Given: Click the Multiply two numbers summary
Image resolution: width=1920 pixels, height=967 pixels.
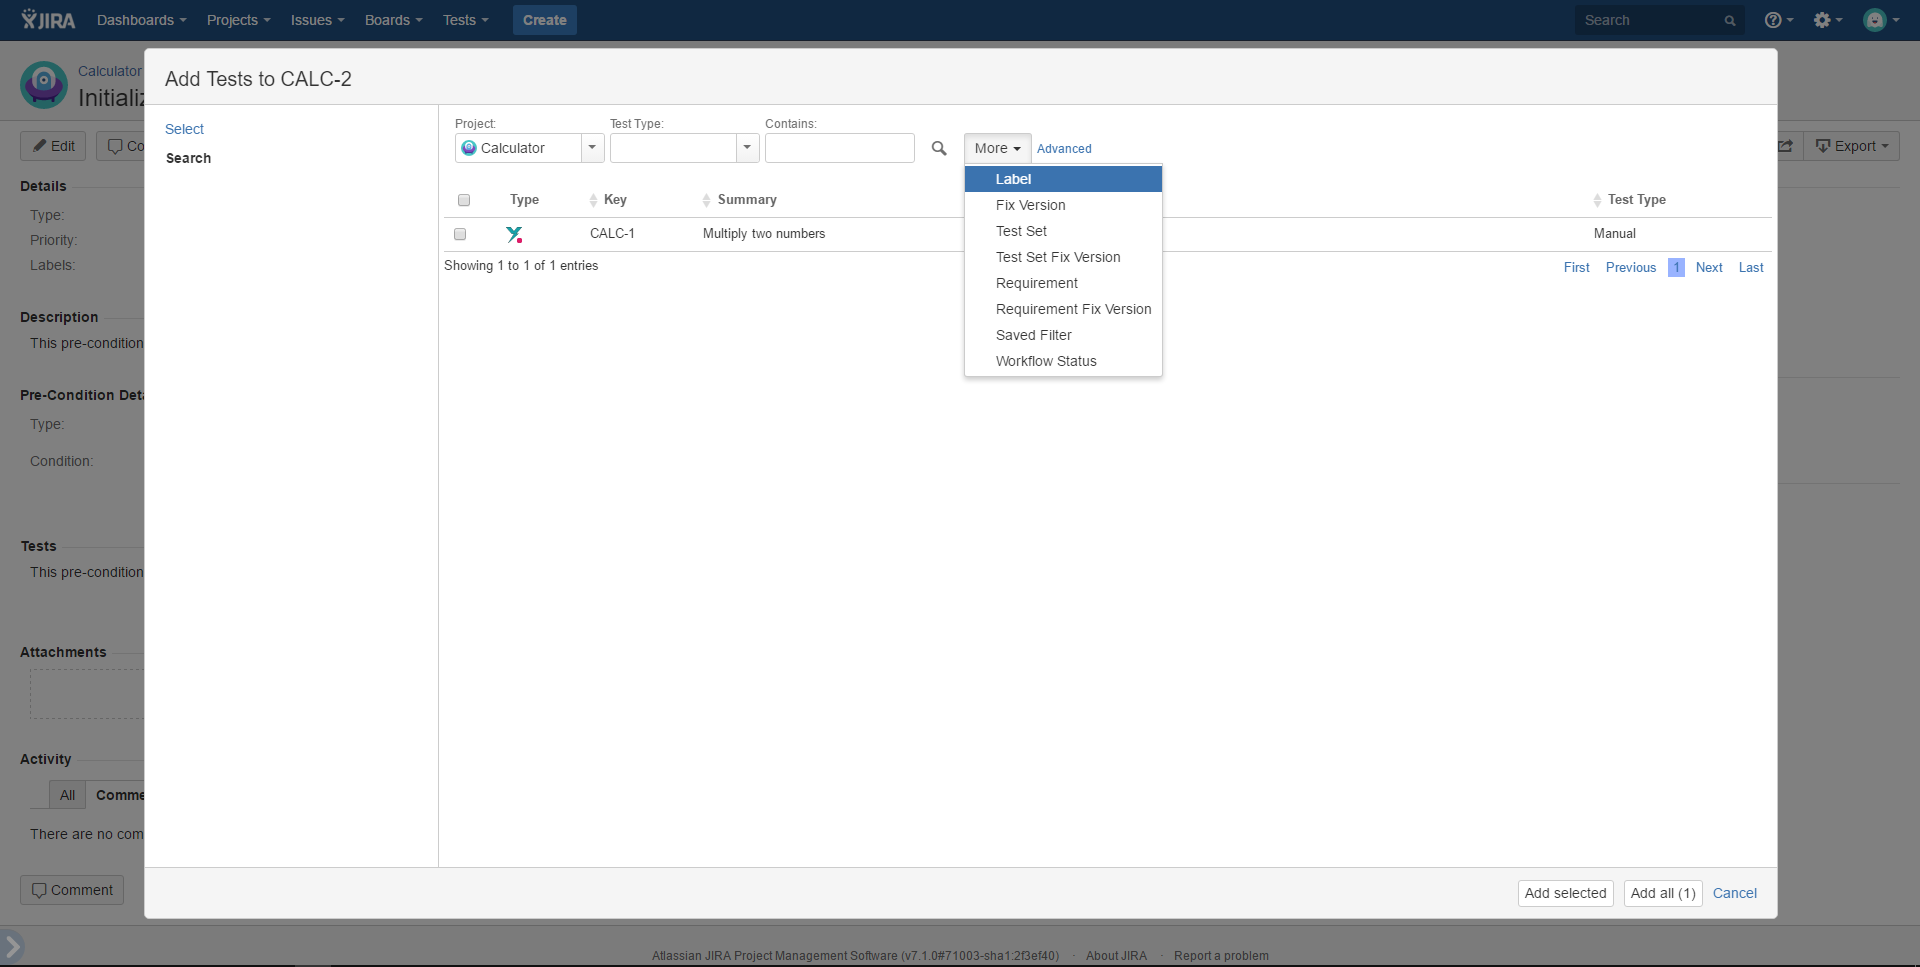Looking at the screenshot, I should (764, 234).
